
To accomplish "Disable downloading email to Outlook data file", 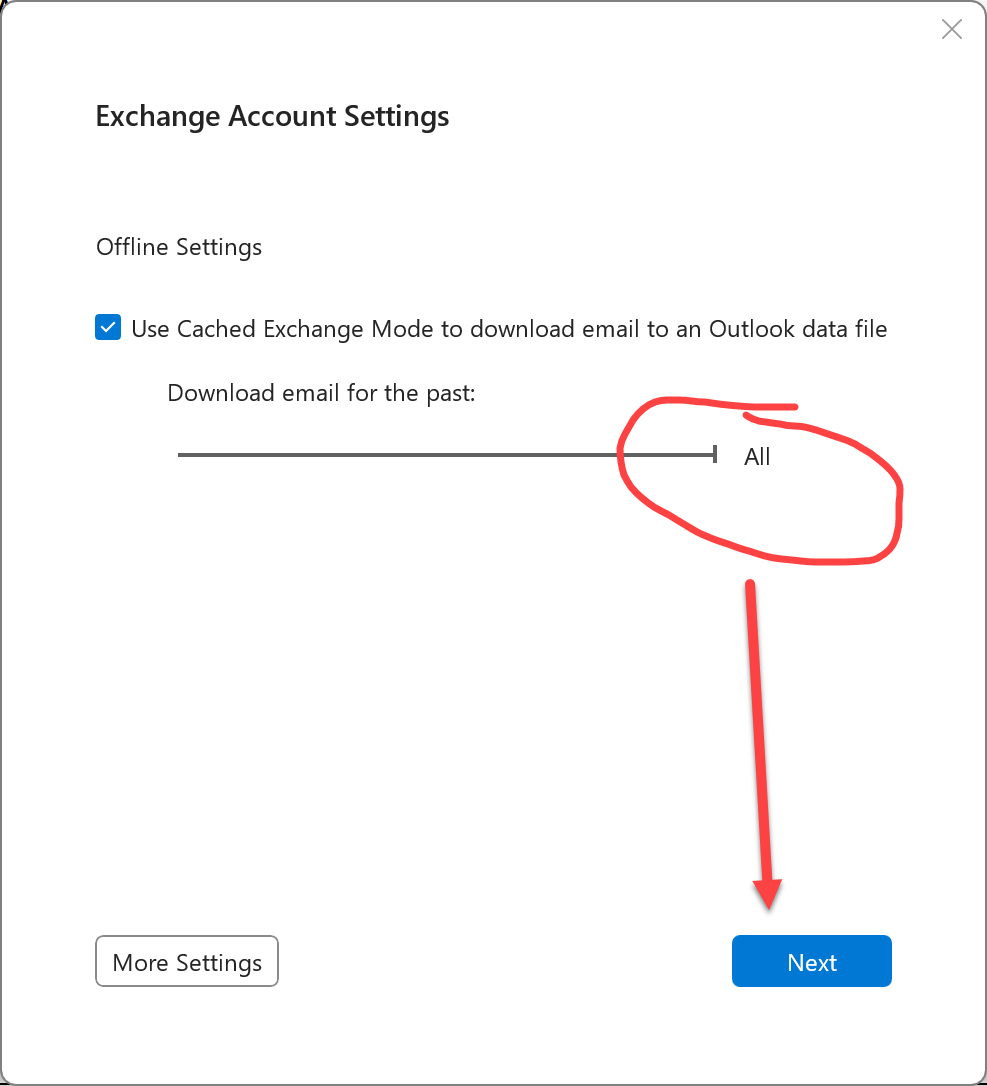I will tap(107, 327).
